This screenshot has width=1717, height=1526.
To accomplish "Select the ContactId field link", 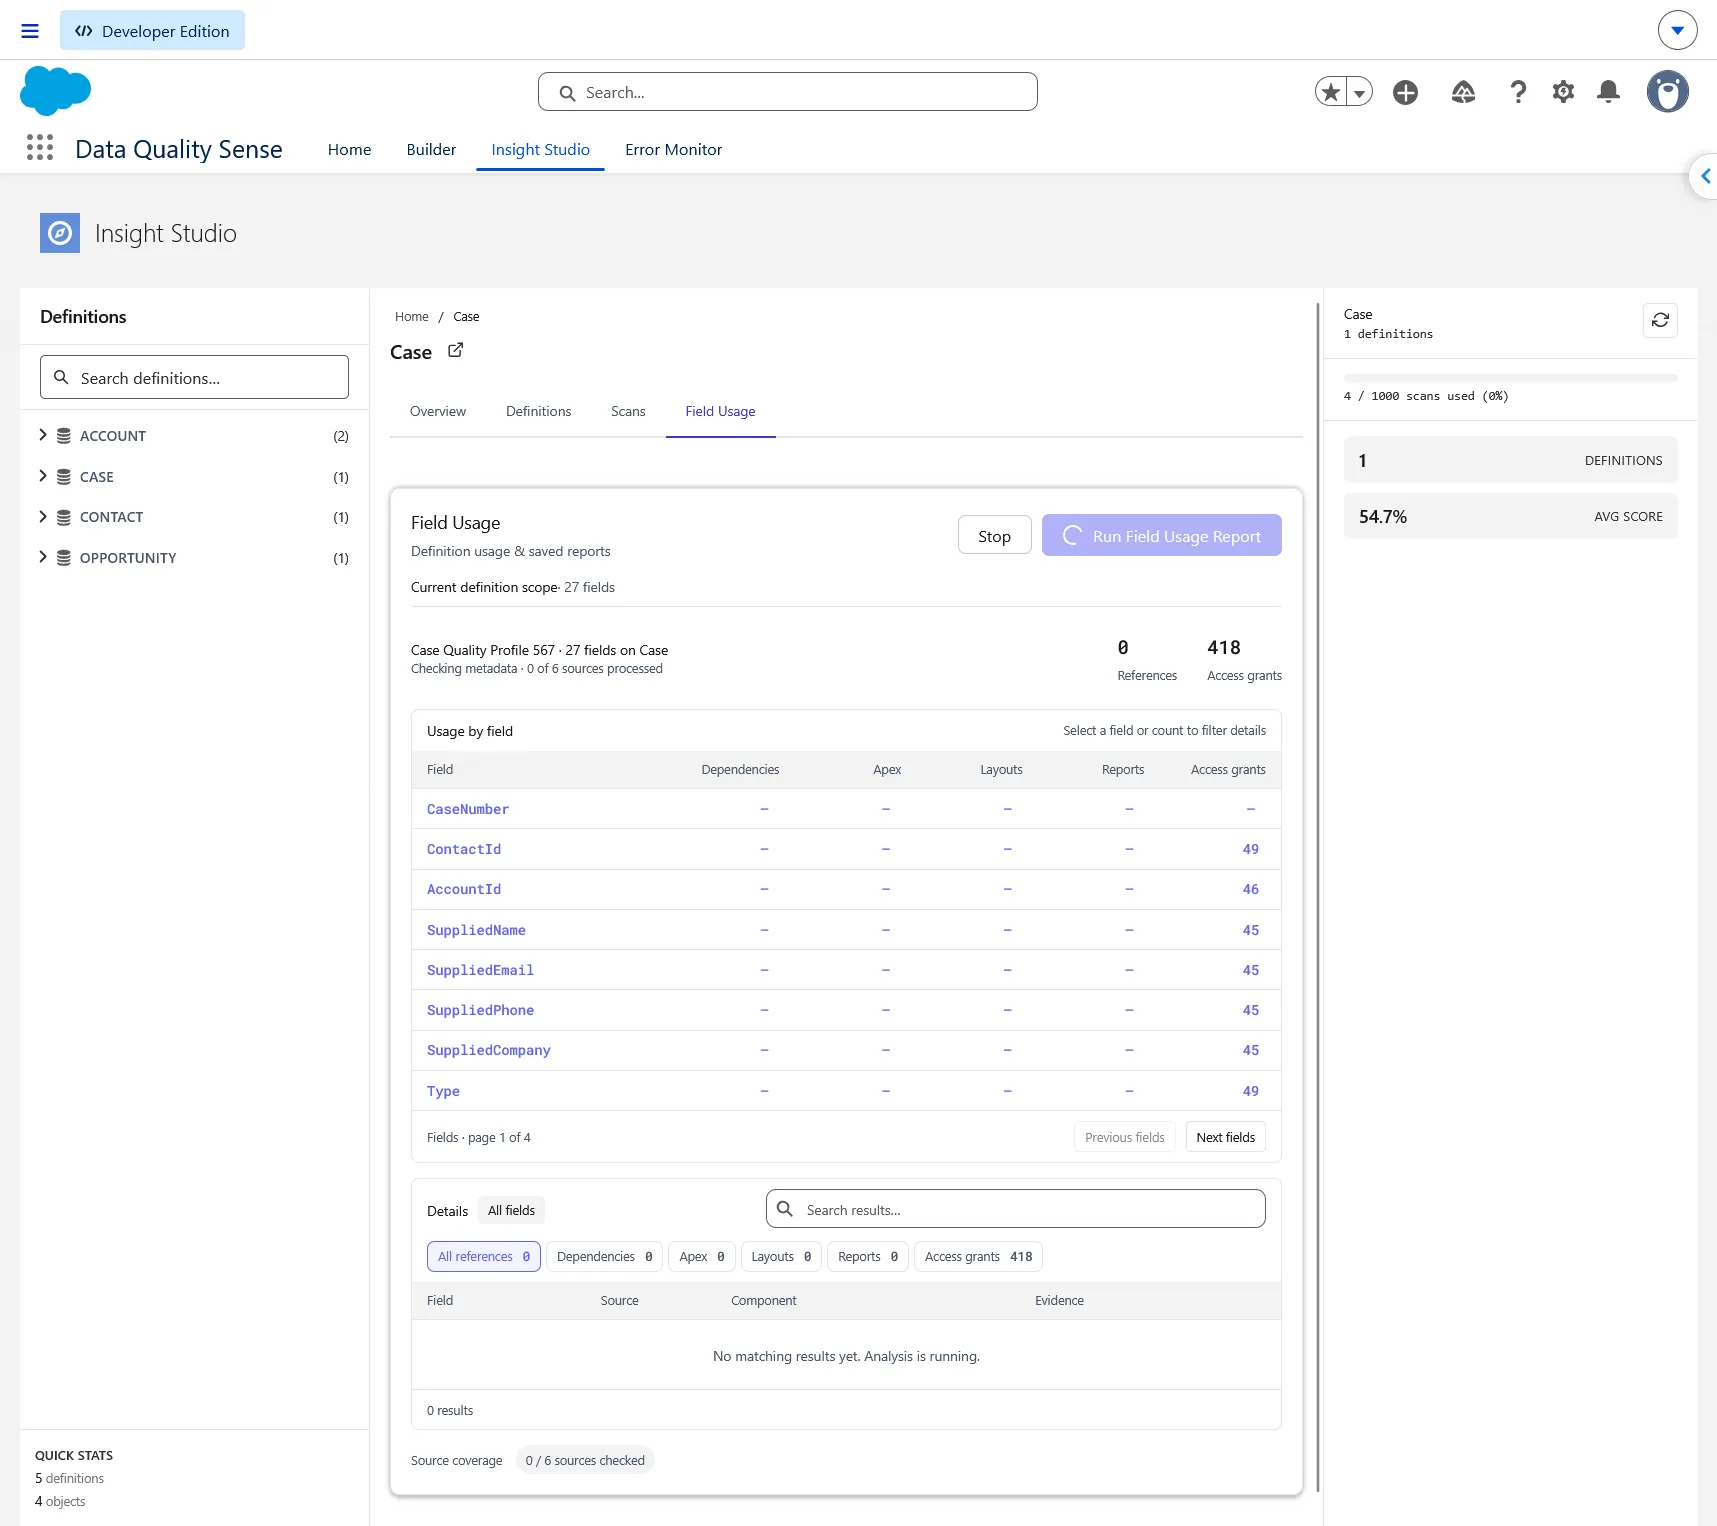I will coord(464,849).
